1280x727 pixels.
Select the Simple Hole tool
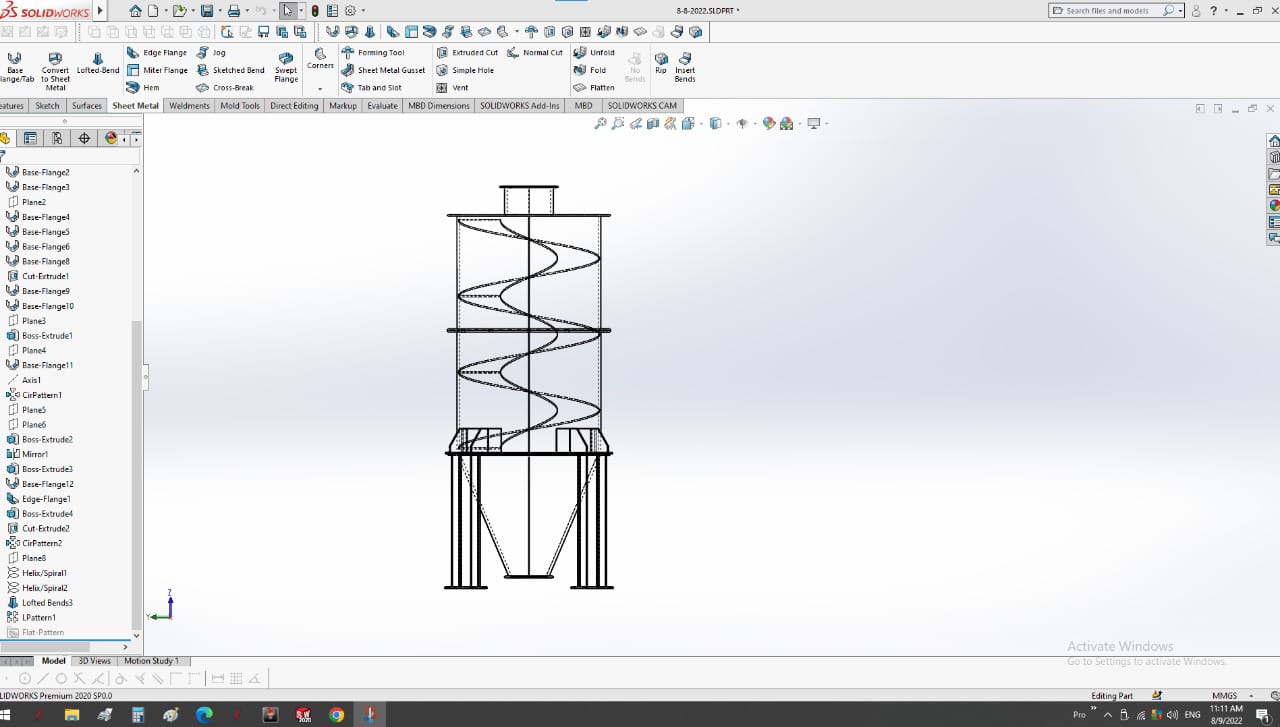click(465, 71)
